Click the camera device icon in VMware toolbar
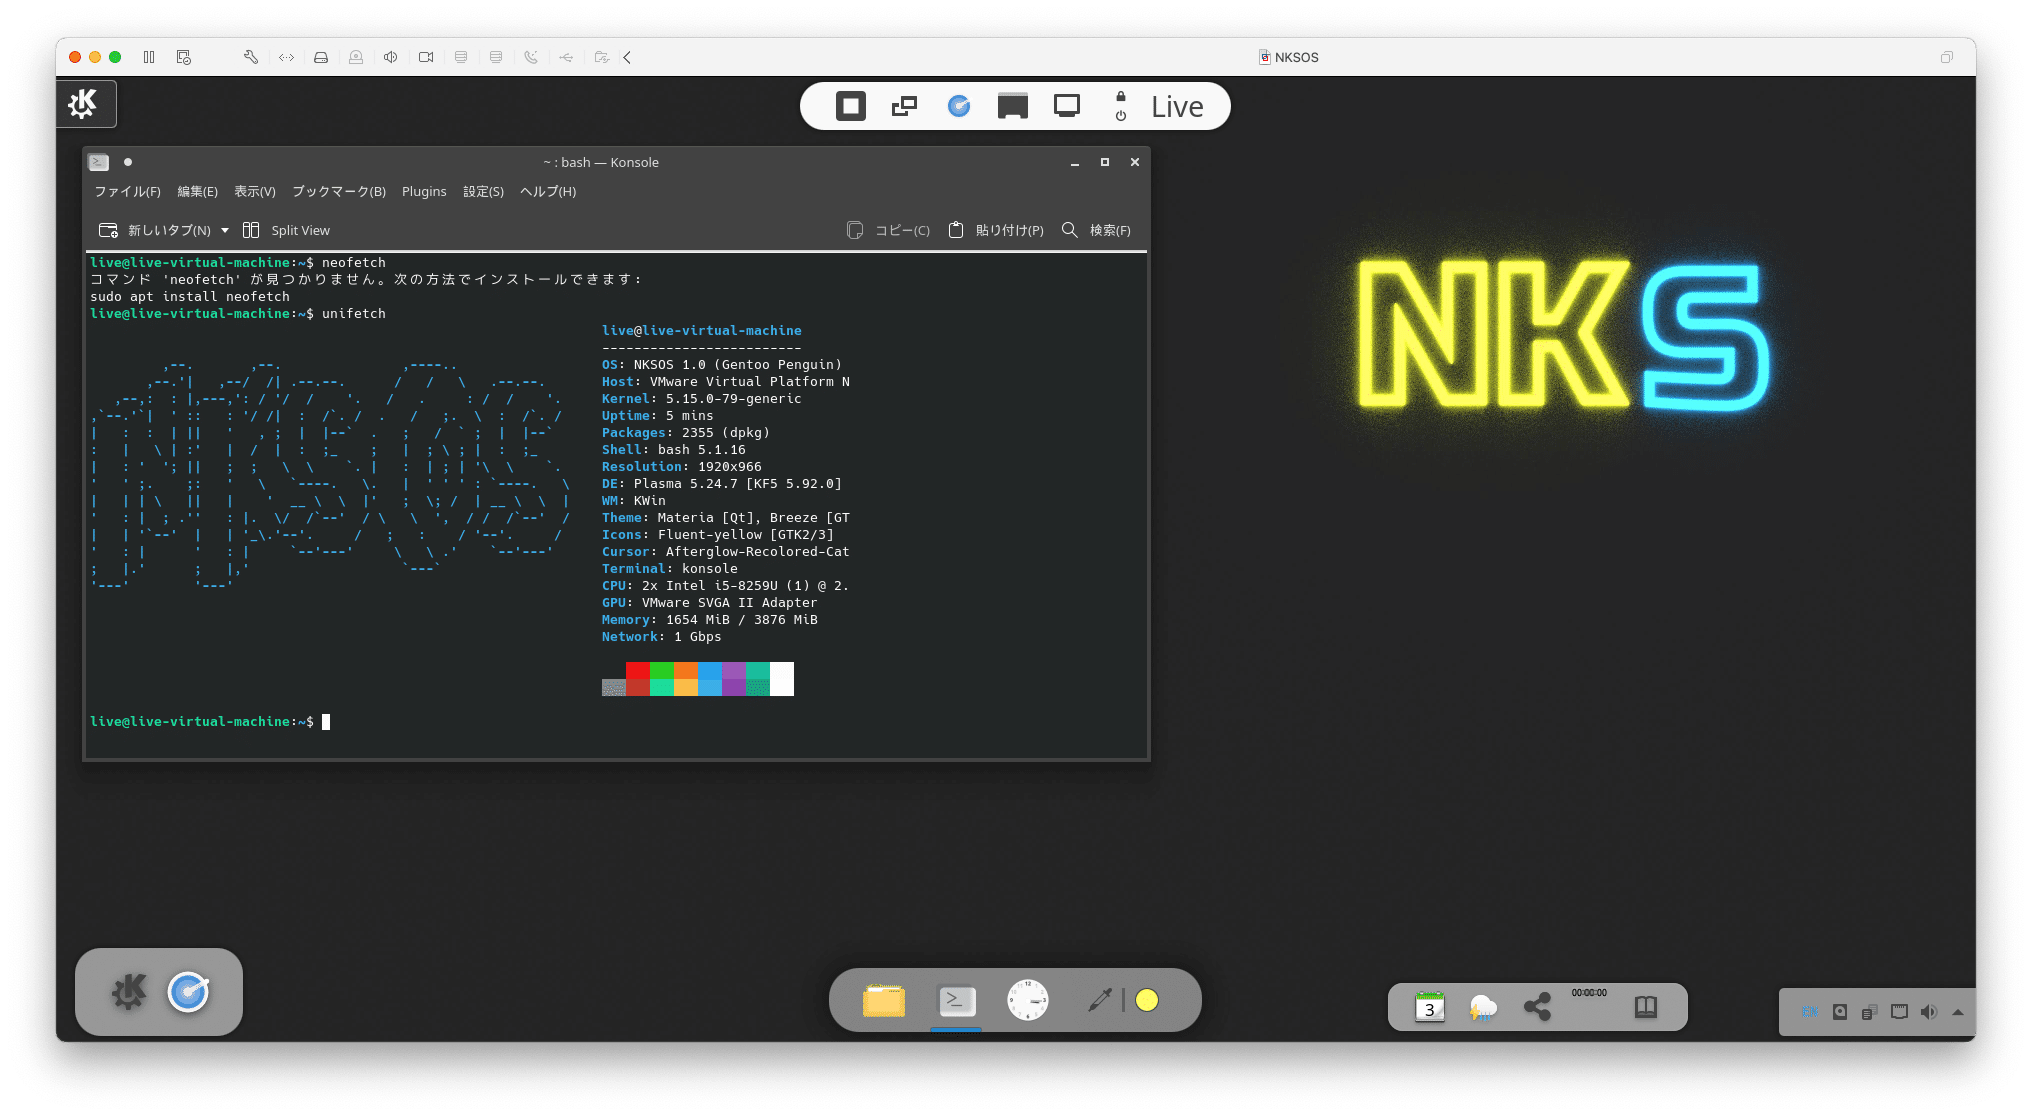This screenshot has width=2032, height=1116. 426,57
